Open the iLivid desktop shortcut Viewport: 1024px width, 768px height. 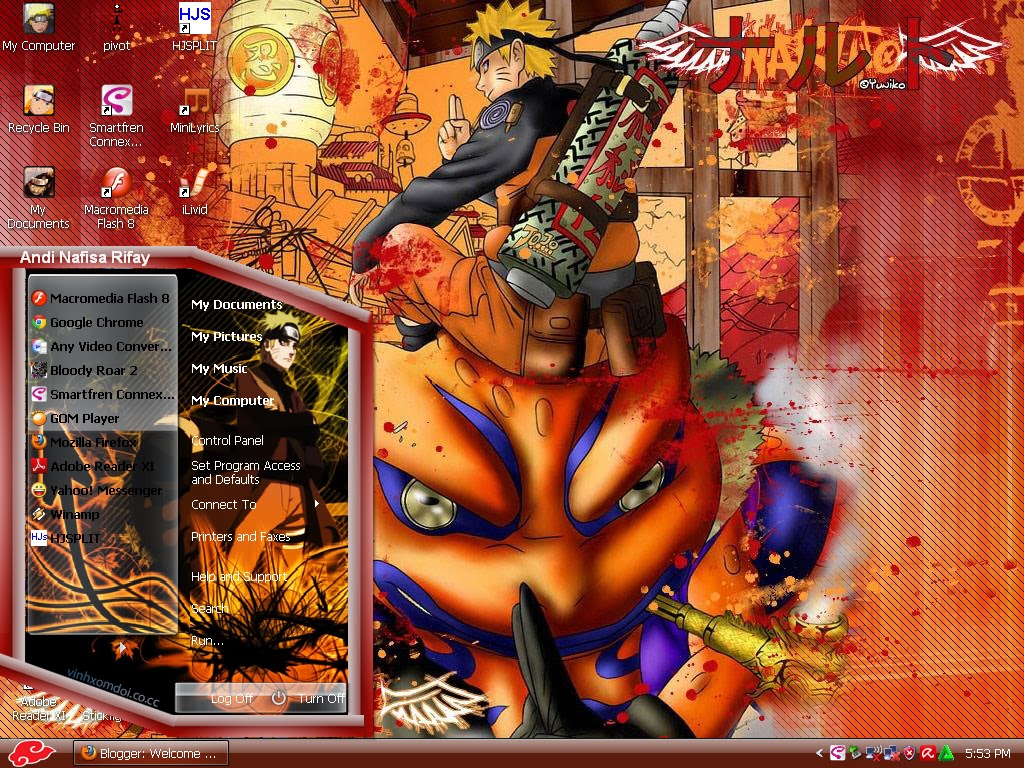(194, 191)
